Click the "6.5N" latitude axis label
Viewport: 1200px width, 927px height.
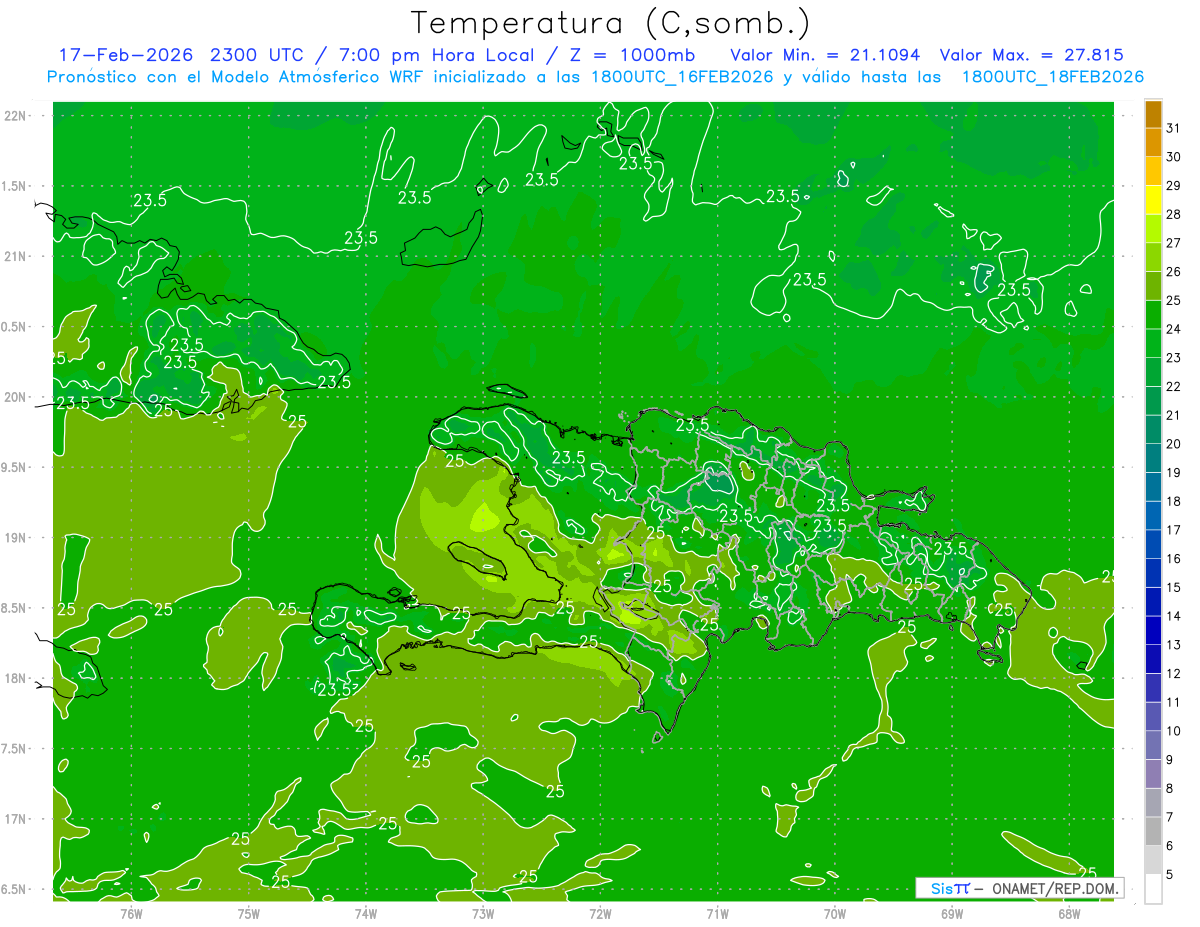point(14,890)
